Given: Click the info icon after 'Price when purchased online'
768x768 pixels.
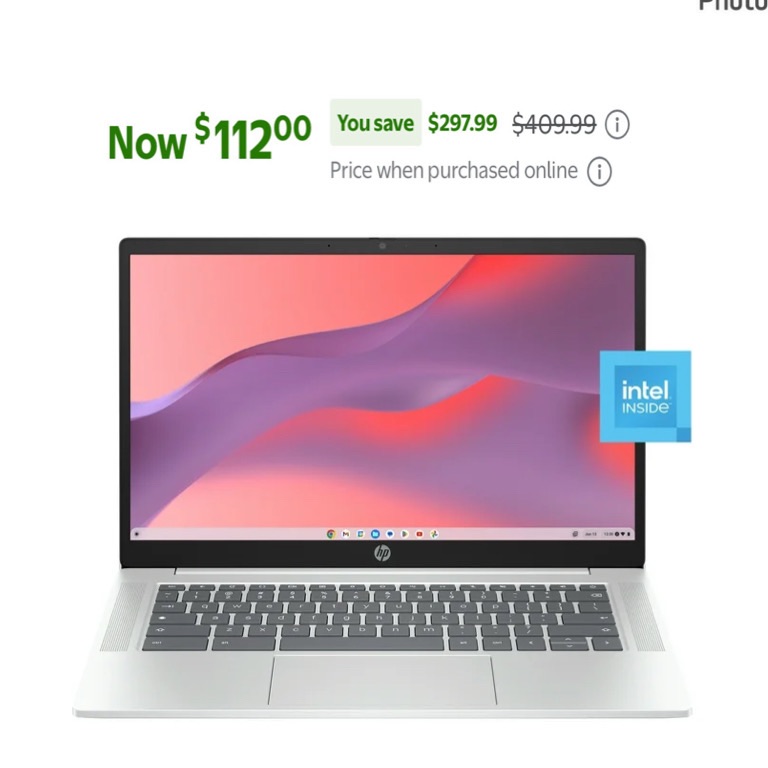Looking at the screenshot, I should (x=600, y=172).
